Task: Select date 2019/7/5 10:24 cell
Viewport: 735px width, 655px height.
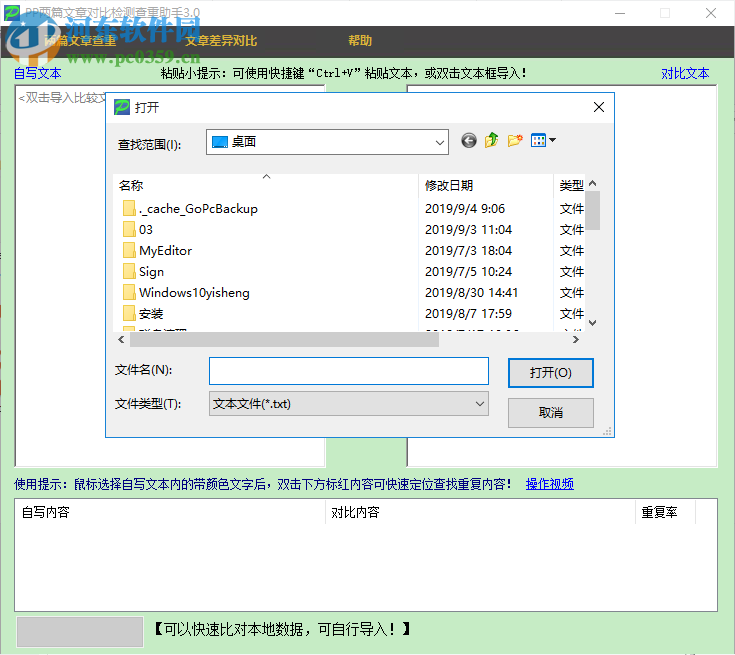Action: pyautogui.click(x=468, y=271)
